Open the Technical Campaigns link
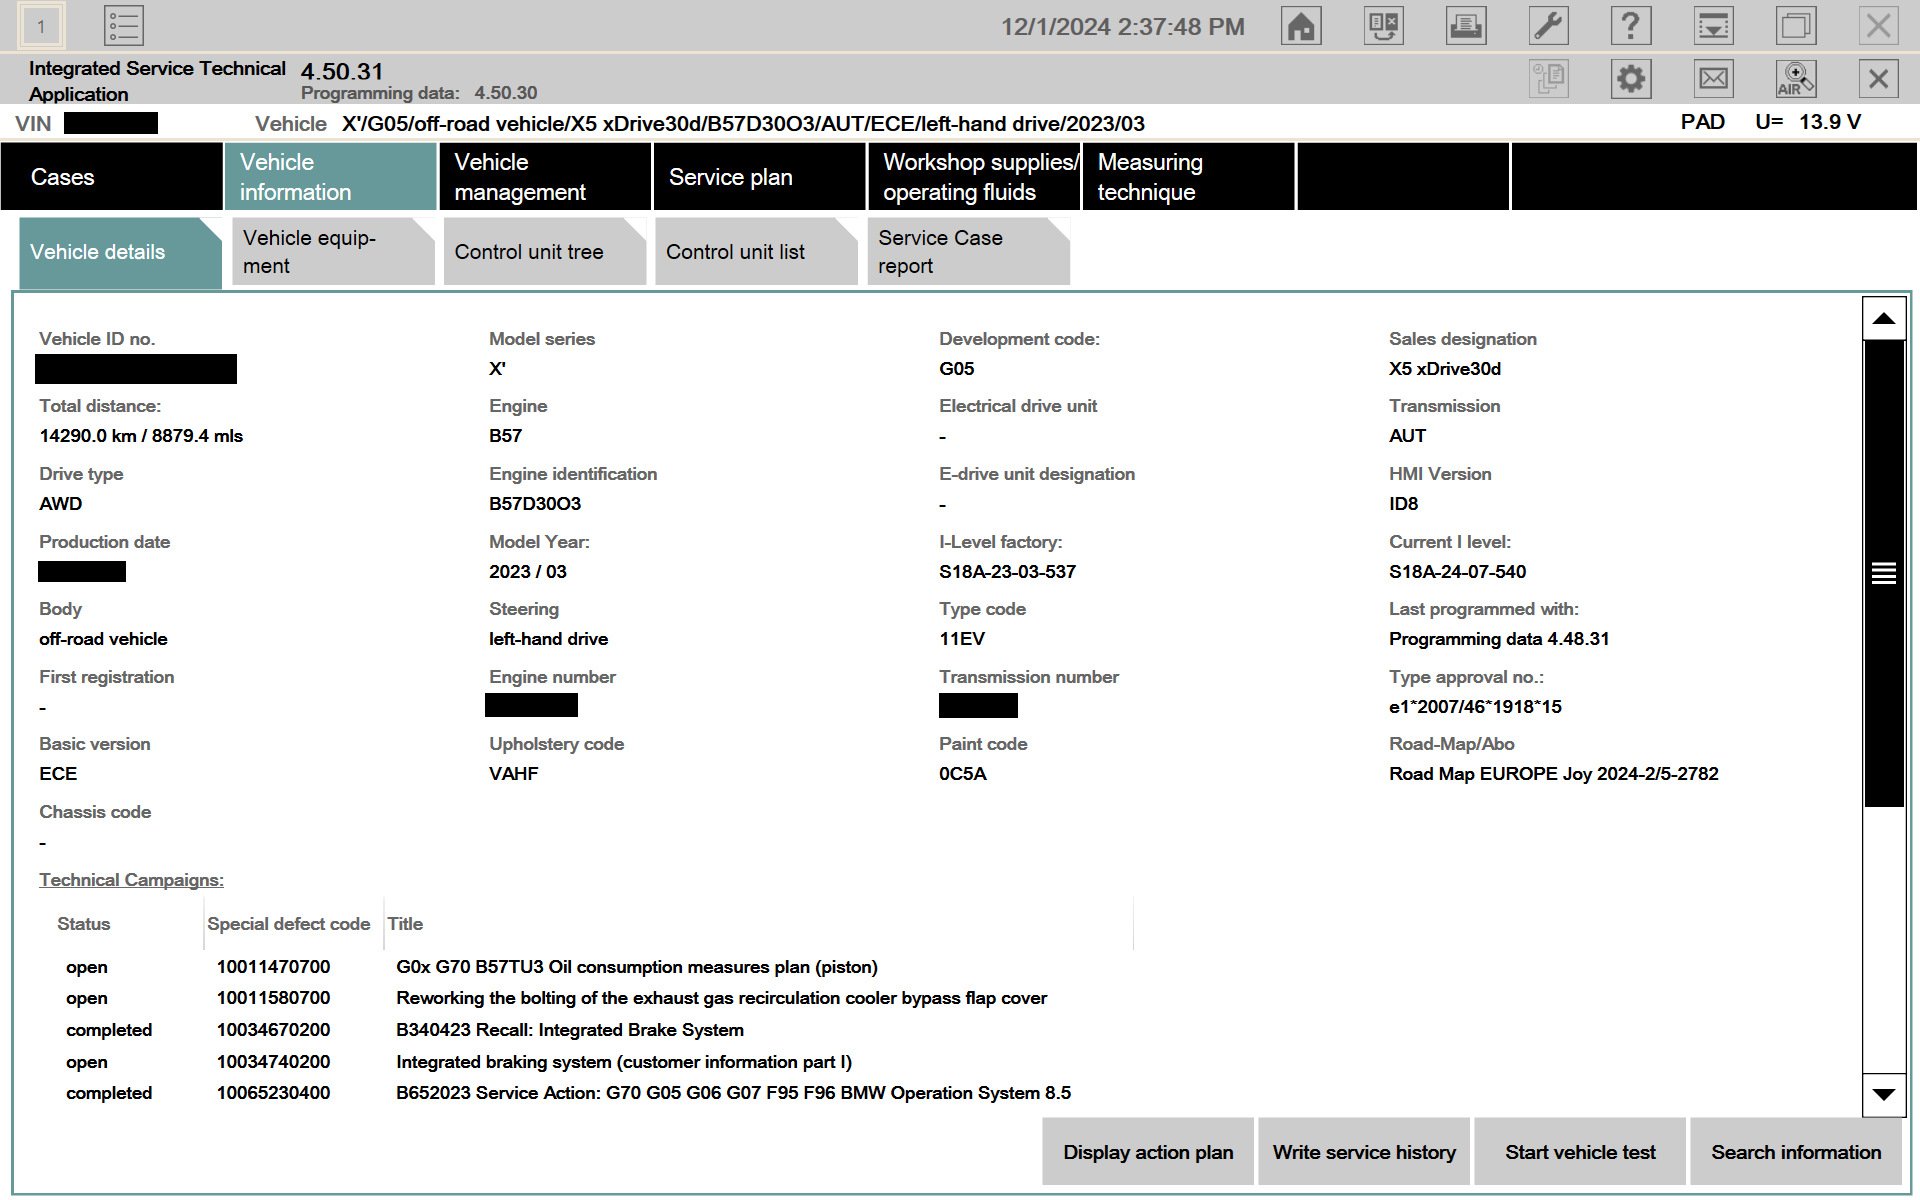1920x1200 pixels. pos(131,880)
